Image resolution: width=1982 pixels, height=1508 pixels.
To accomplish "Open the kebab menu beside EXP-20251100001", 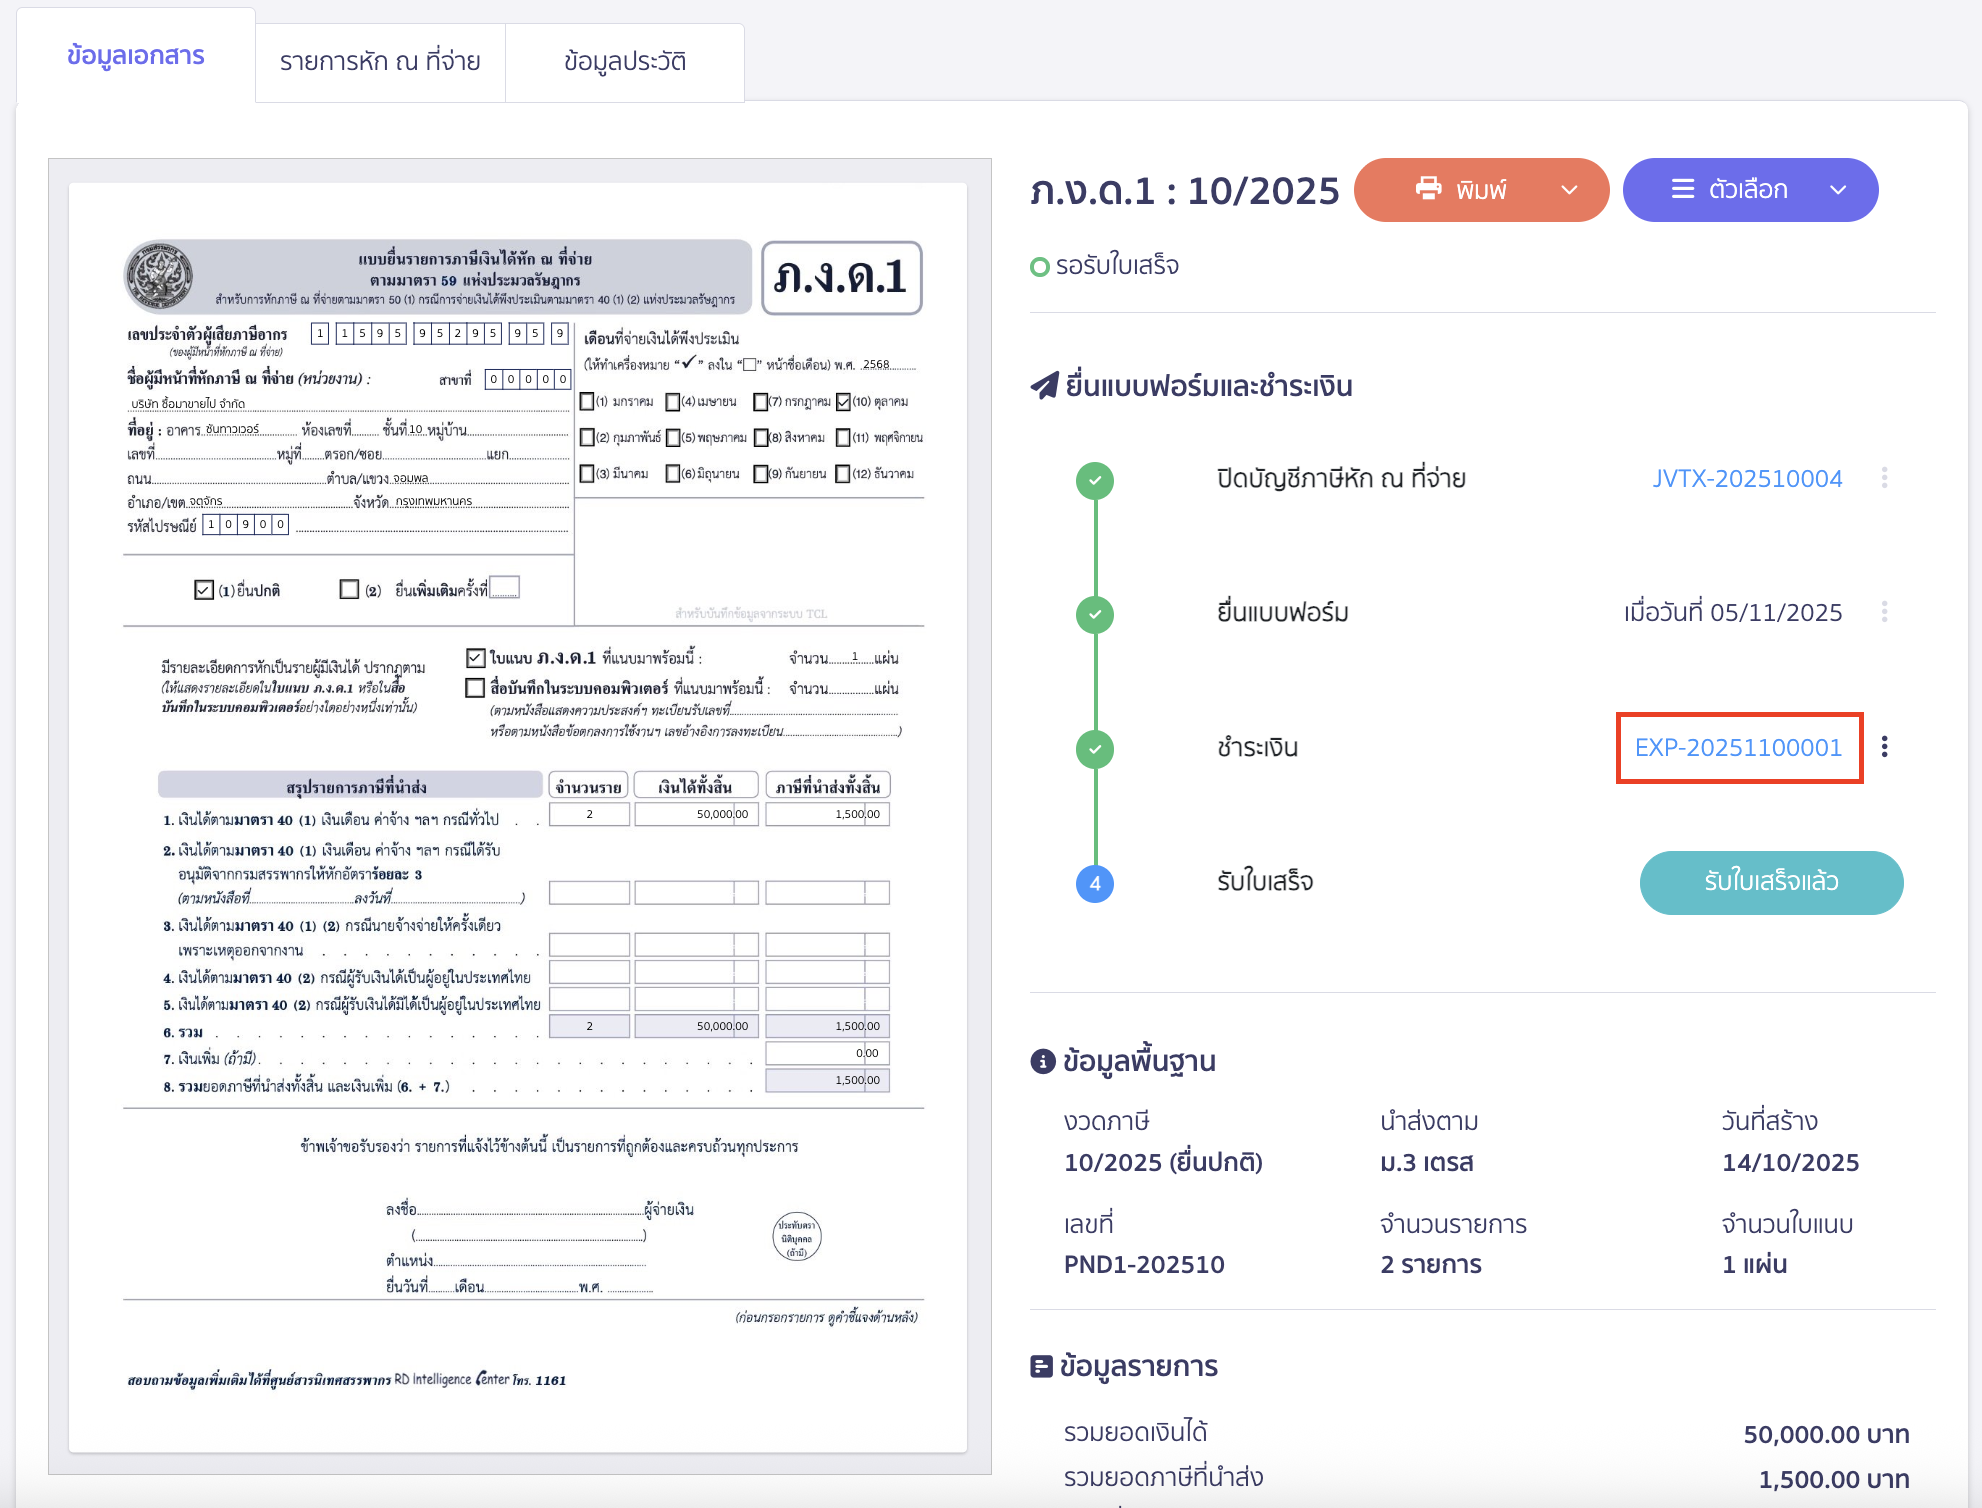I will [x=1886, y=745].
